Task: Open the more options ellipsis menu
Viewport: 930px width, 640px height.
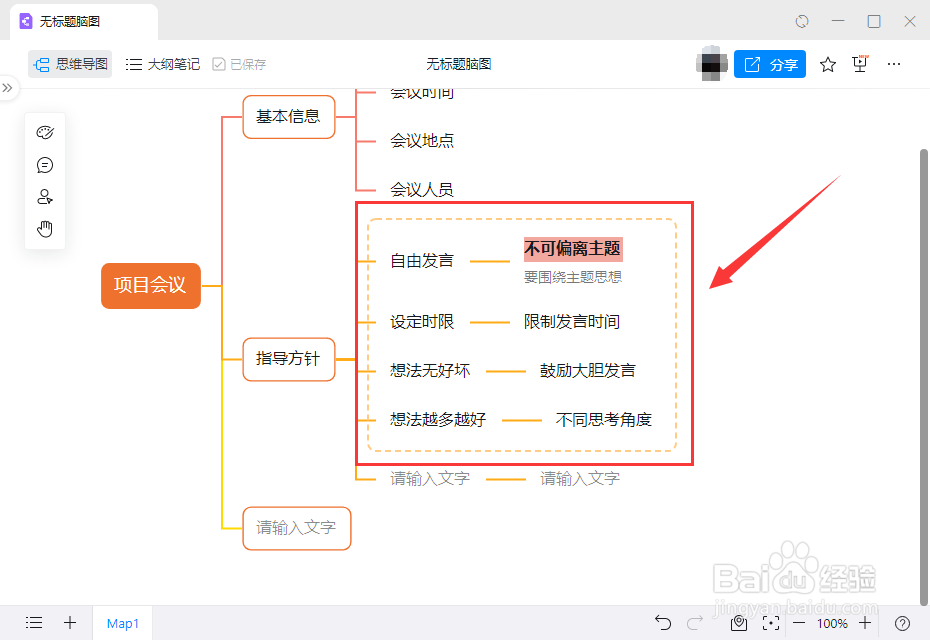Action: point(893,64)
